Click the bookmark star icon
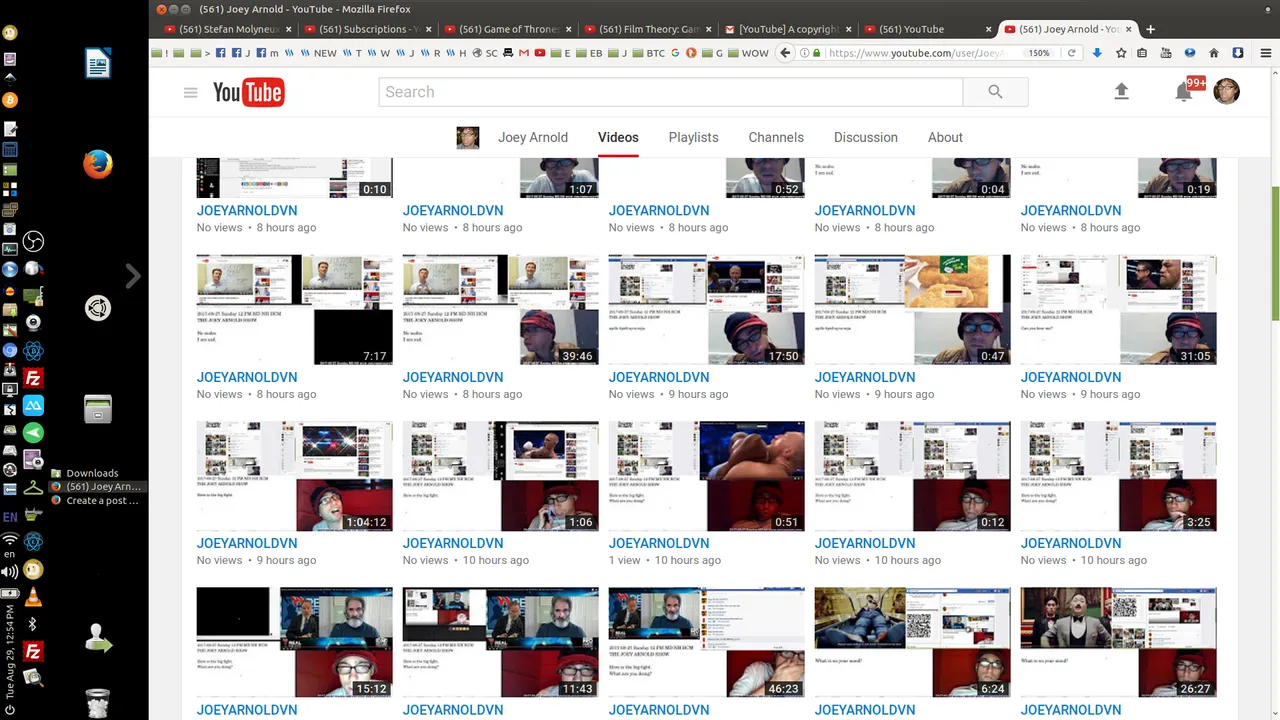Image resolution: width=1280 pixels, height=720 pixels. 1121,53
